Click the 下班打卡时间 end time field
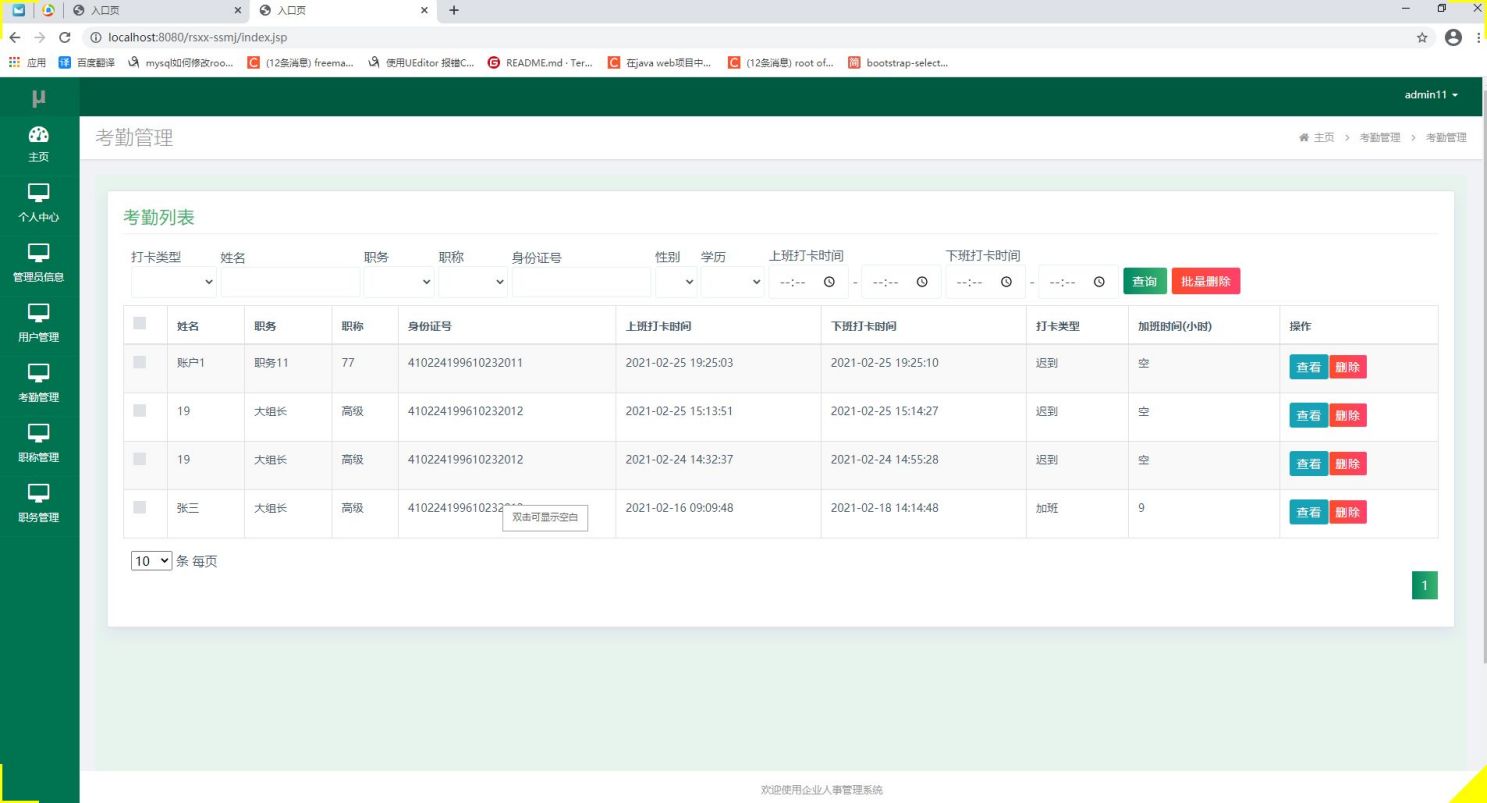This screenshot has height=803, width=1487. [1078, 282]
